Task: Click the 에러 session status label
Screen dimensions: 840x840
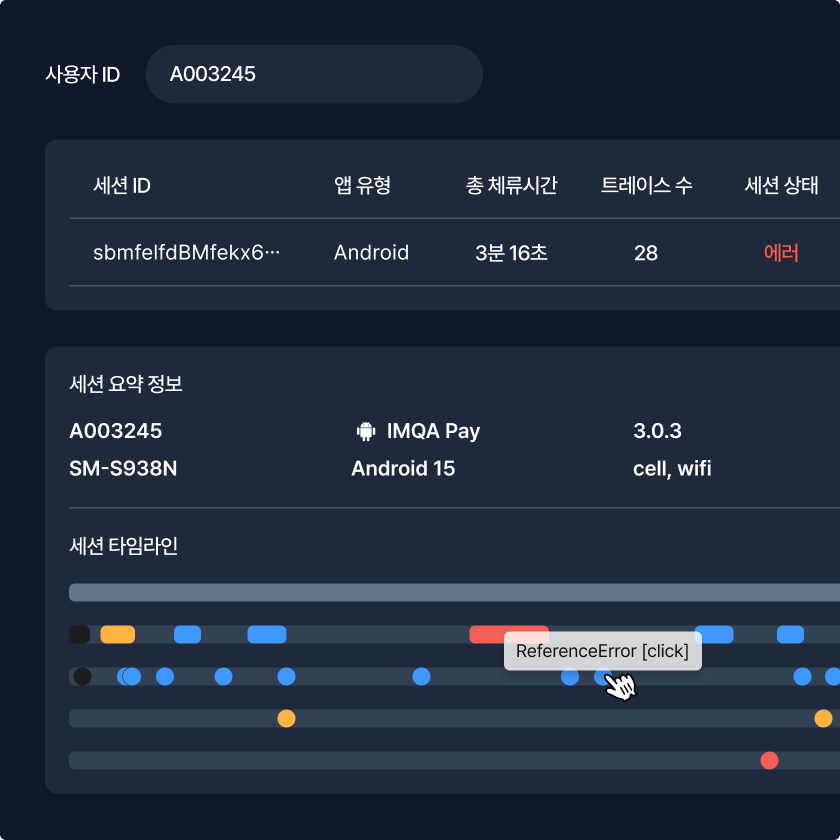Action: click(782, 253)
